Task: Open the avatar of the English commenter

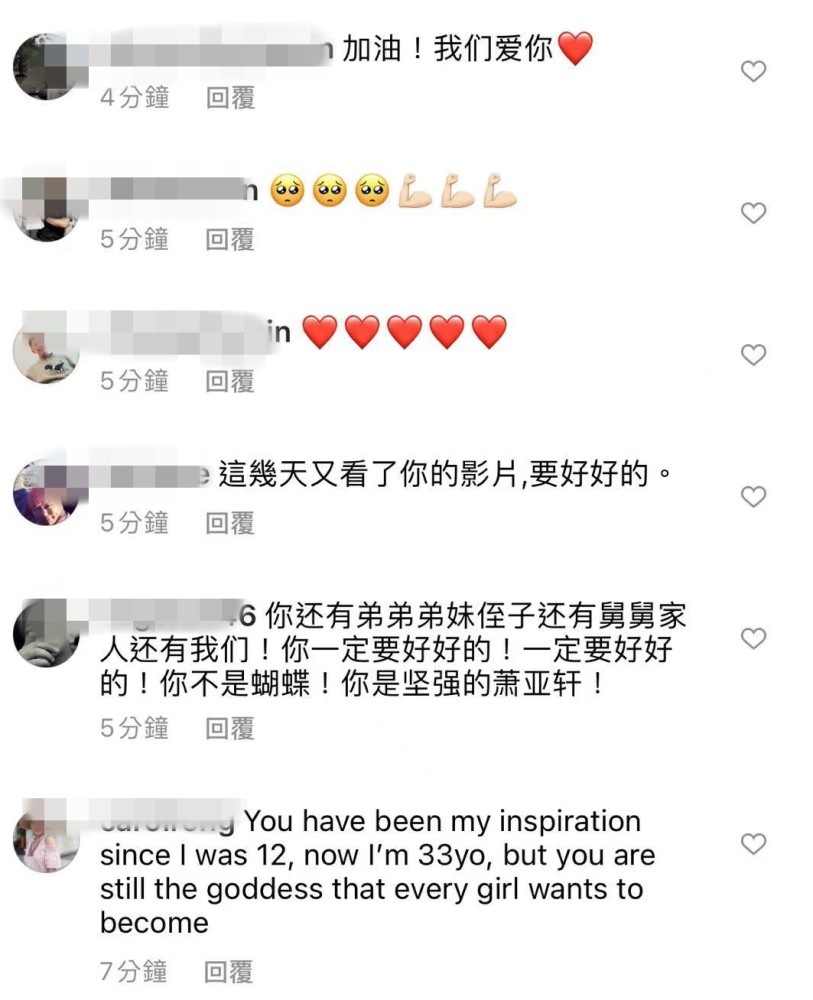Action: 47,839
